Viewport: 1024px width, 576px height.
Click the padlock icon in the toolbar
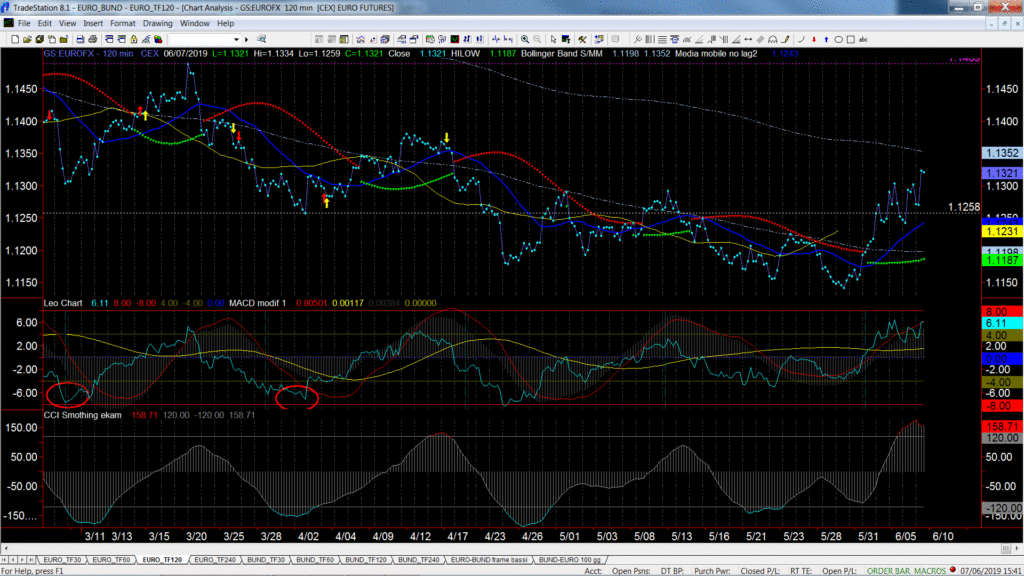133,39
